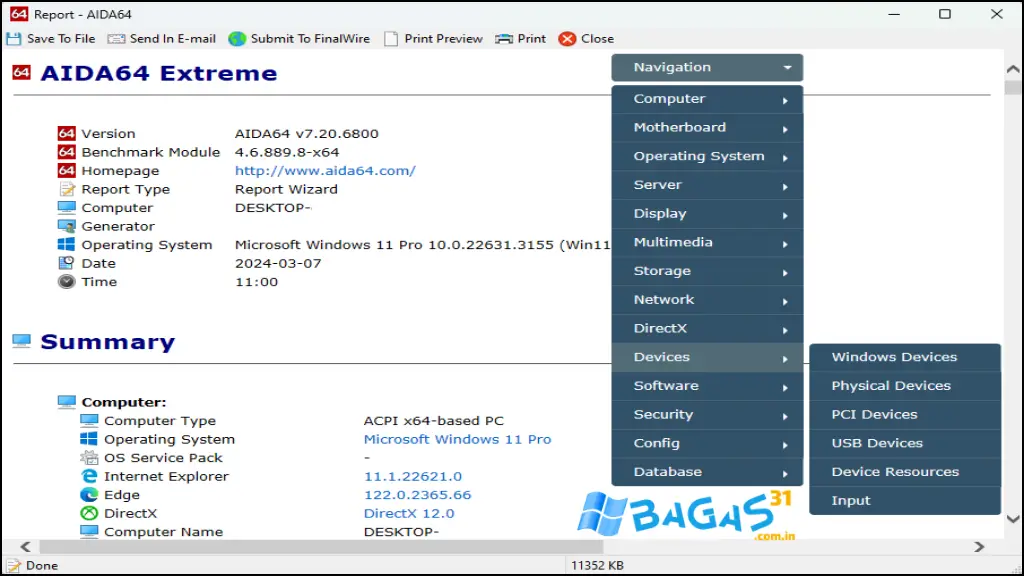The height and width of the screenshot is (576, 1024).
Task: Submit the report to FinalWire
Action: click(299, 38)
